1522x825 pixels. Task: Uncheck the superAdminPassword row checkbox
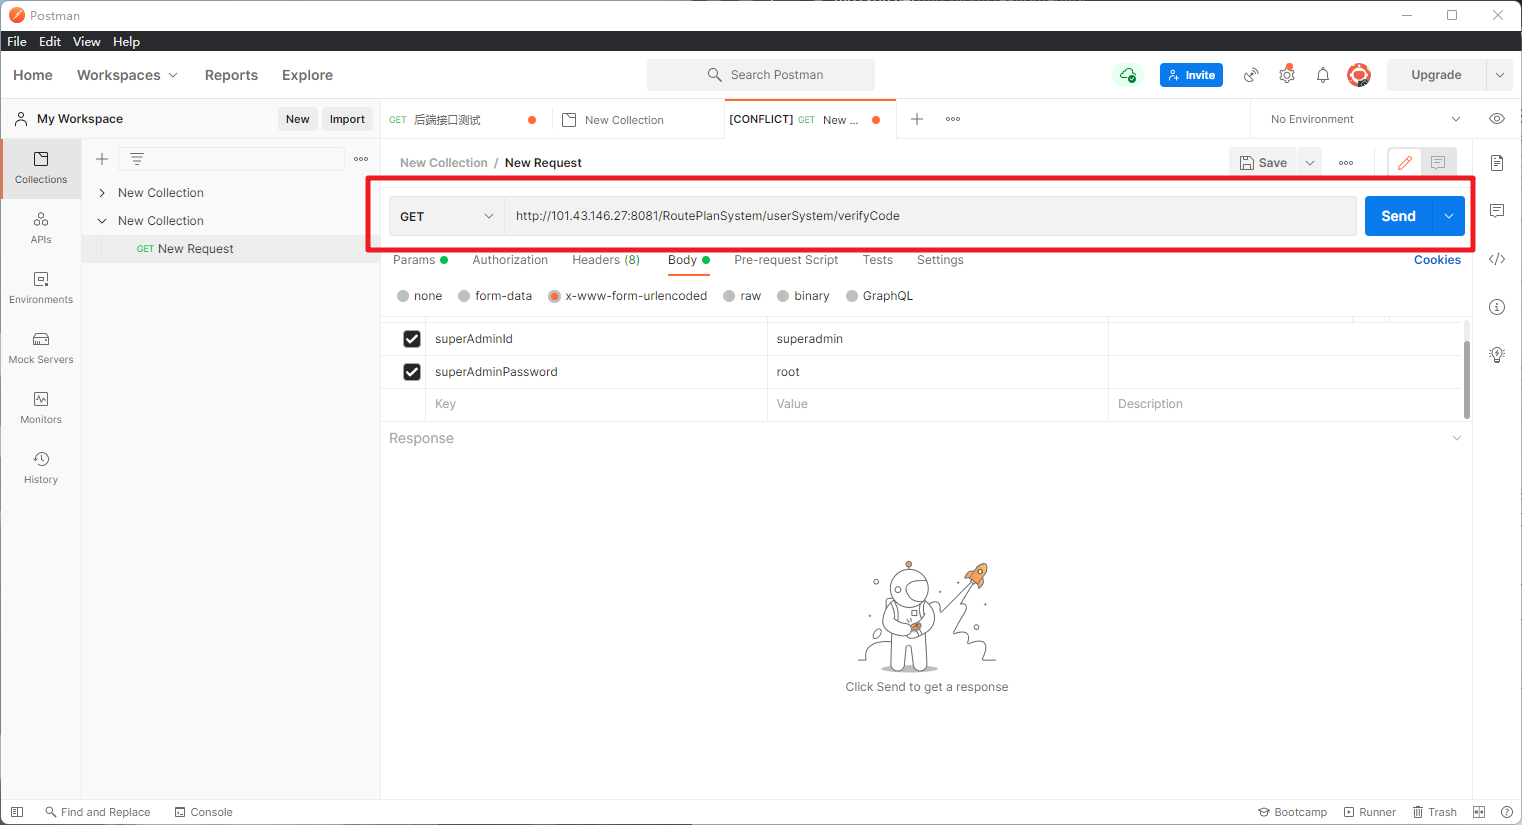click(x=412, y=372)
